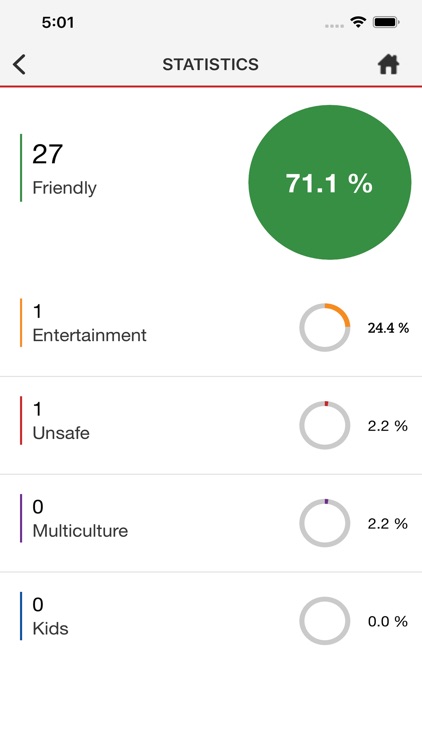This screenshot has height=750, width=422.
Task: Tap the red Unsafe ring chart
Action: point(325,425)
